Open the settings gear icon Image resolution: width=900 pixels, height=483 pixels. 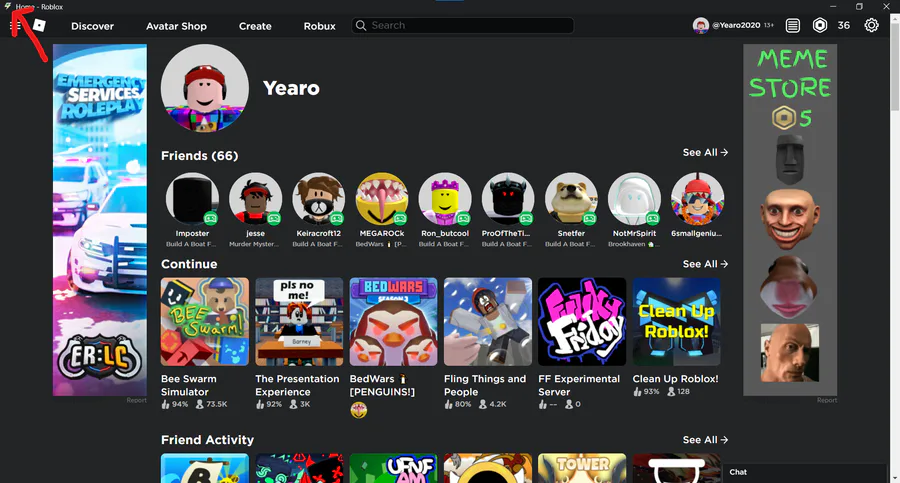click(871, 25)
